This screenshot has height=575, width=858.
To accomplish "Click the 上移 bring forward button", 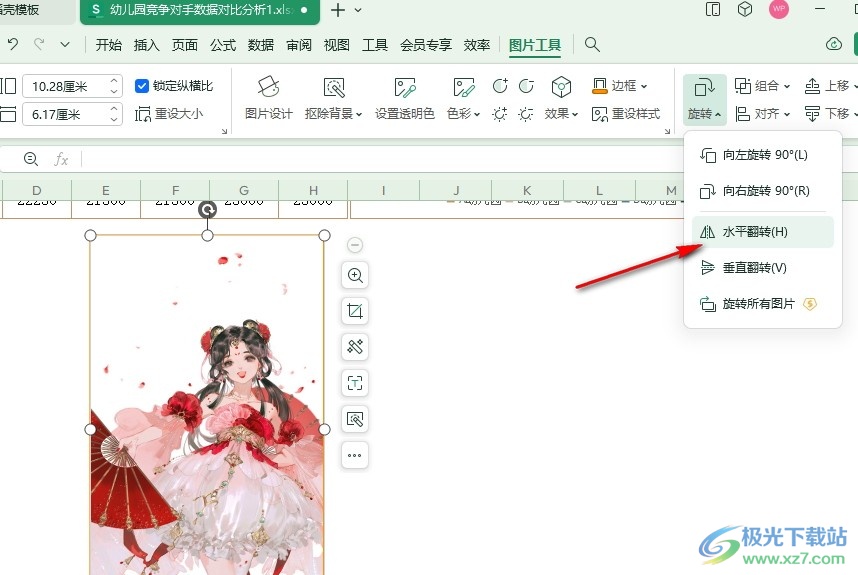I will 830,86.
